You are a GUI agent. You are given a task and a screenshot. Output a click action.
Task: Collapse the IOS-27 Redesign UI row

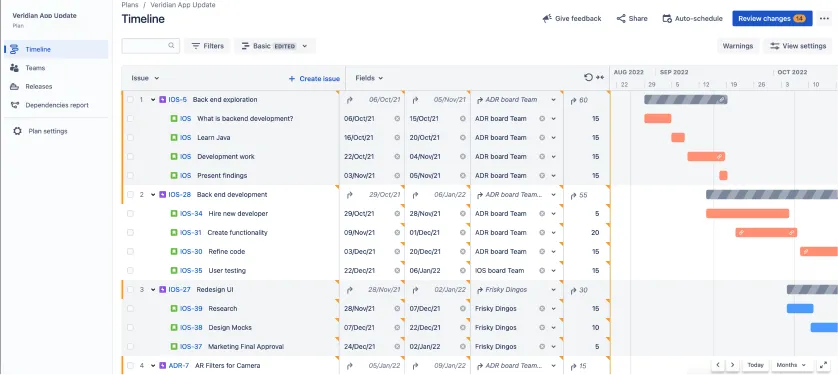(153, 290)
